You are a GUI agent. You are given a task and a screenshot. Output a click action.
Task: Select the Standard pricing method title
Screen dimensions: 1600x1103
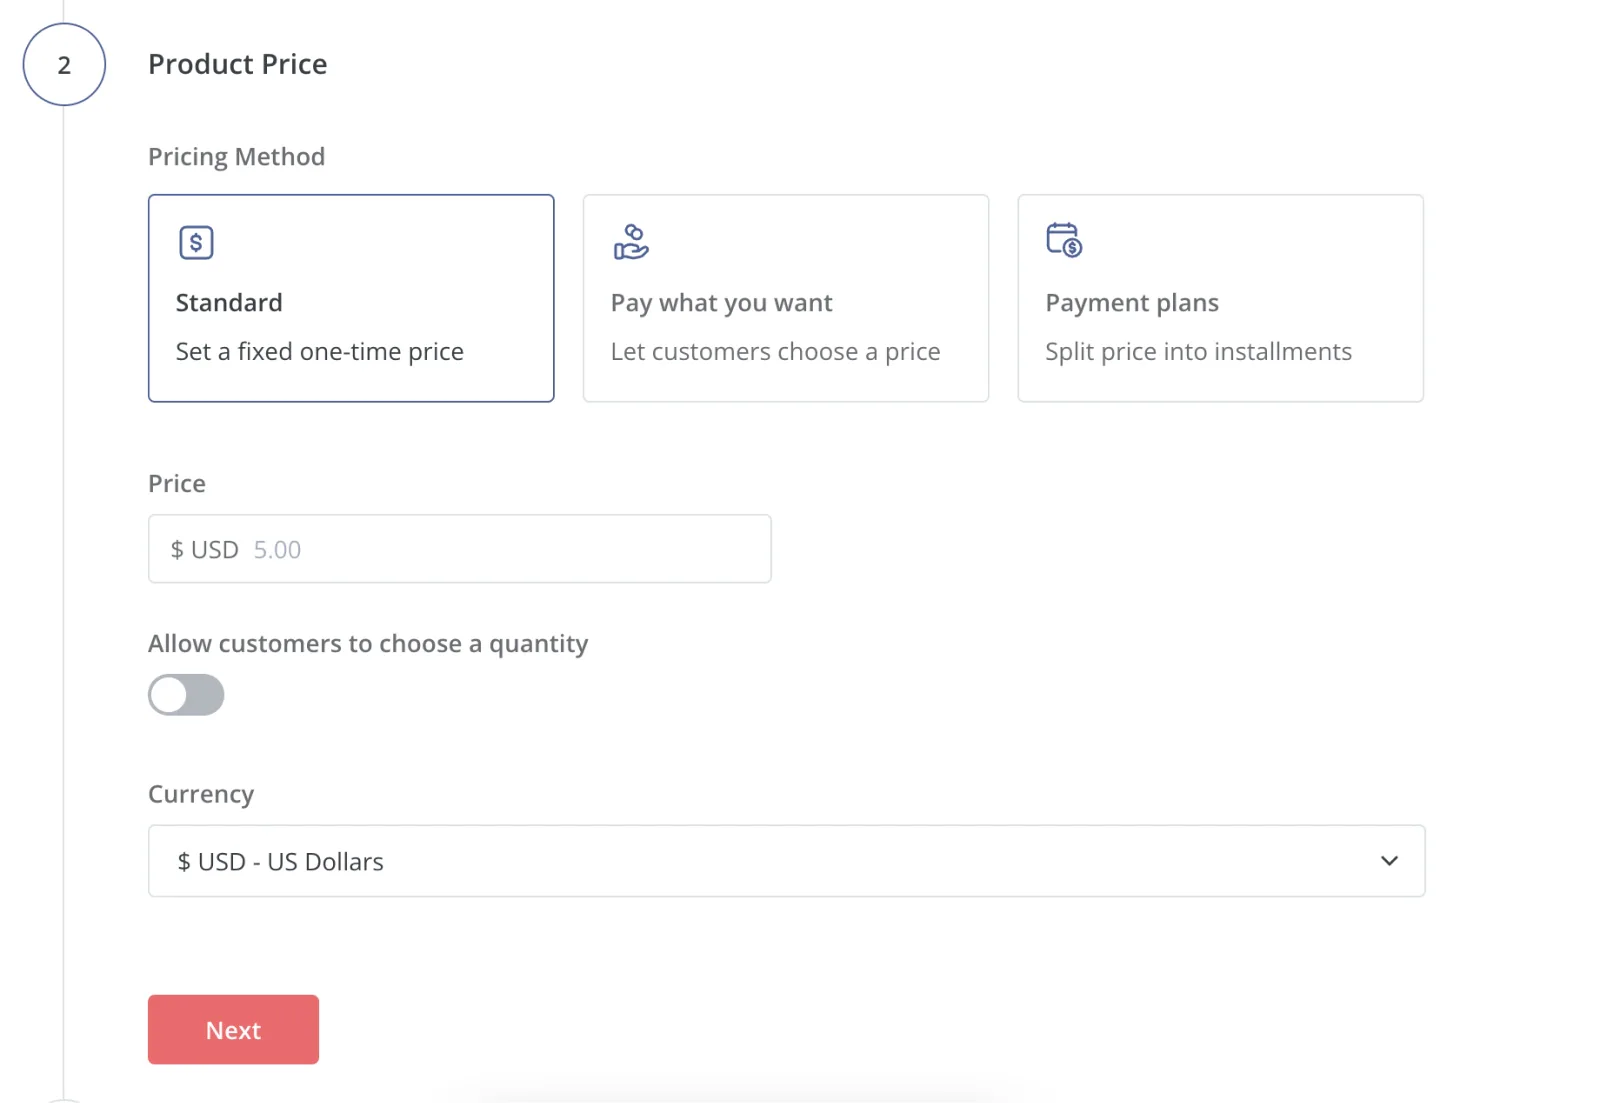(229, 303)
